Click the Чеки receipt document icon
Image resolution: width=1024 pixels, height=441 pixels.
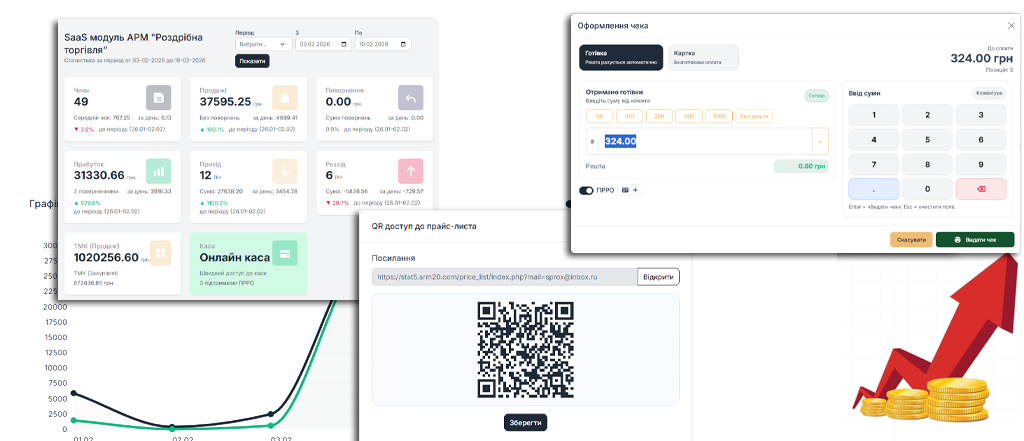(x=158, y=97)
